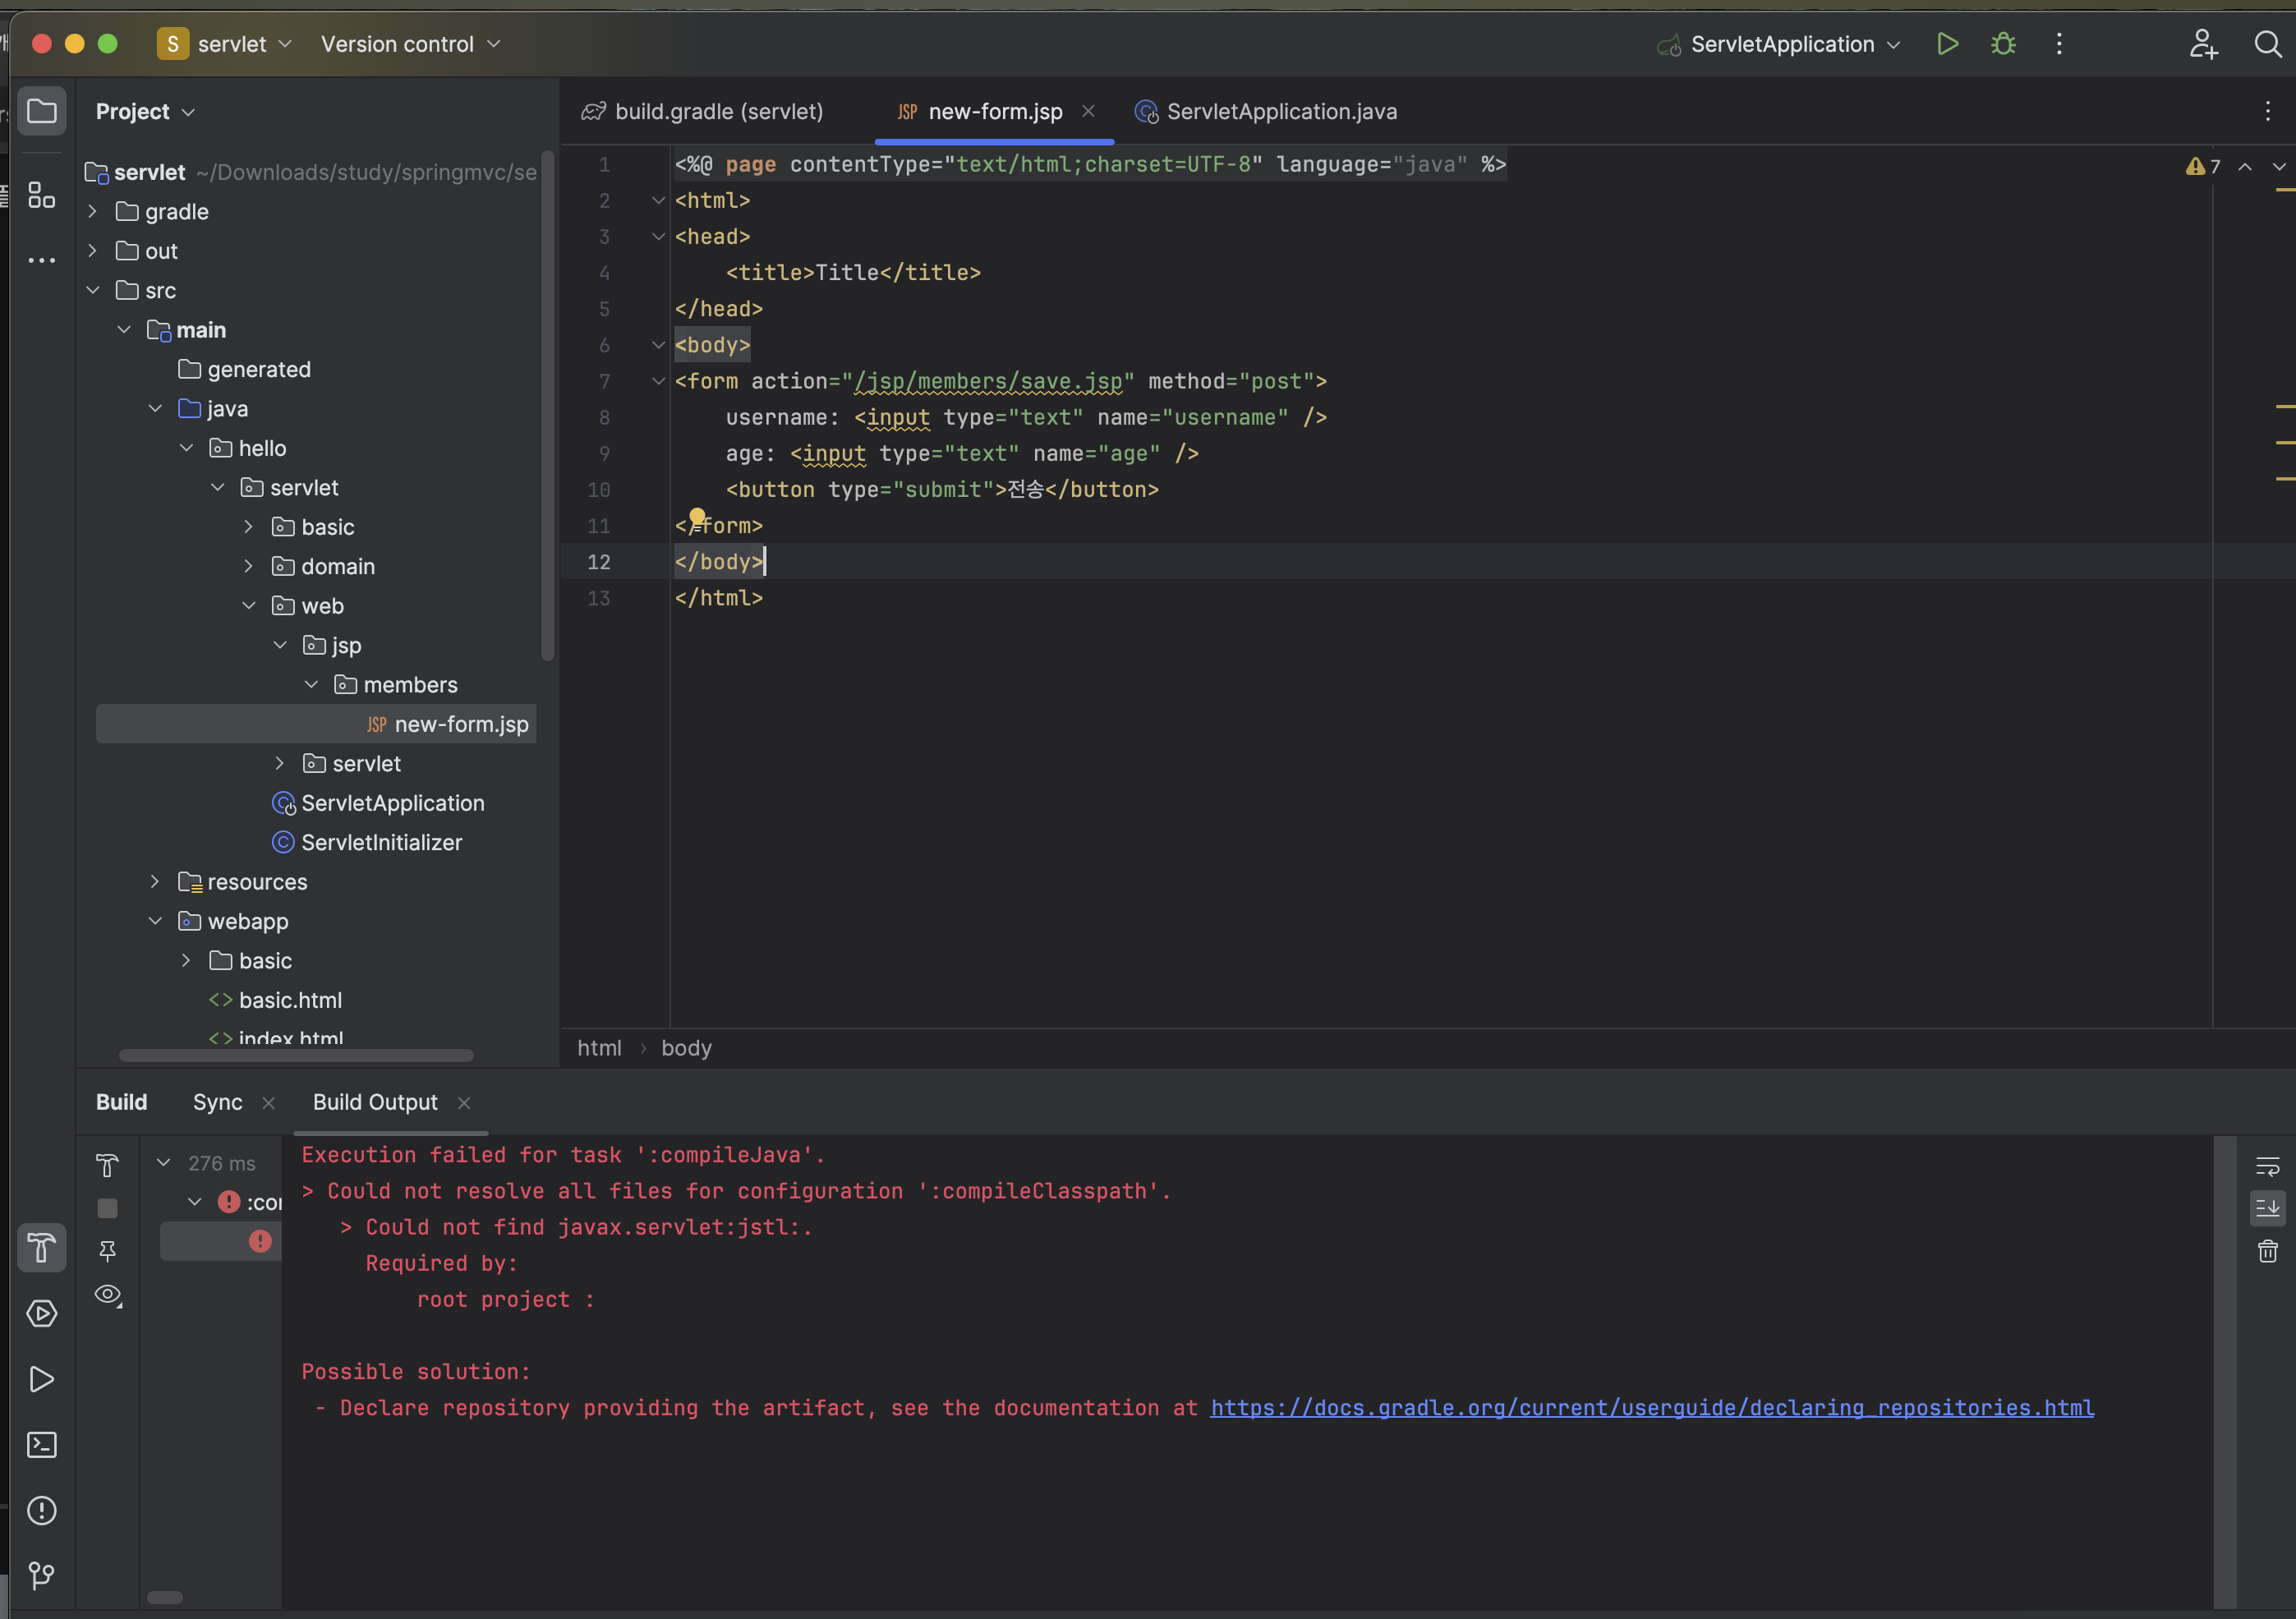Image resolution: width=2296 pixels, height=1619 pixels.
Task: Toggle build view options eye icon
Action: coord(107,1295)
